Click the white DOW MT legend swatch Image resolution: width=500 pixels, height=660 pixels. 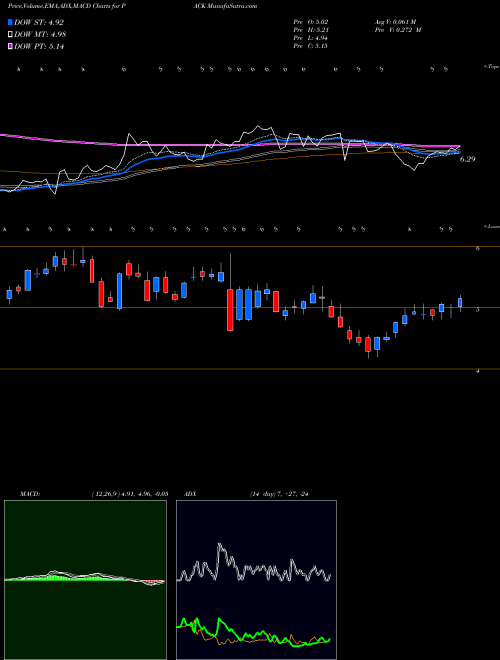click(x=11, y=35)
